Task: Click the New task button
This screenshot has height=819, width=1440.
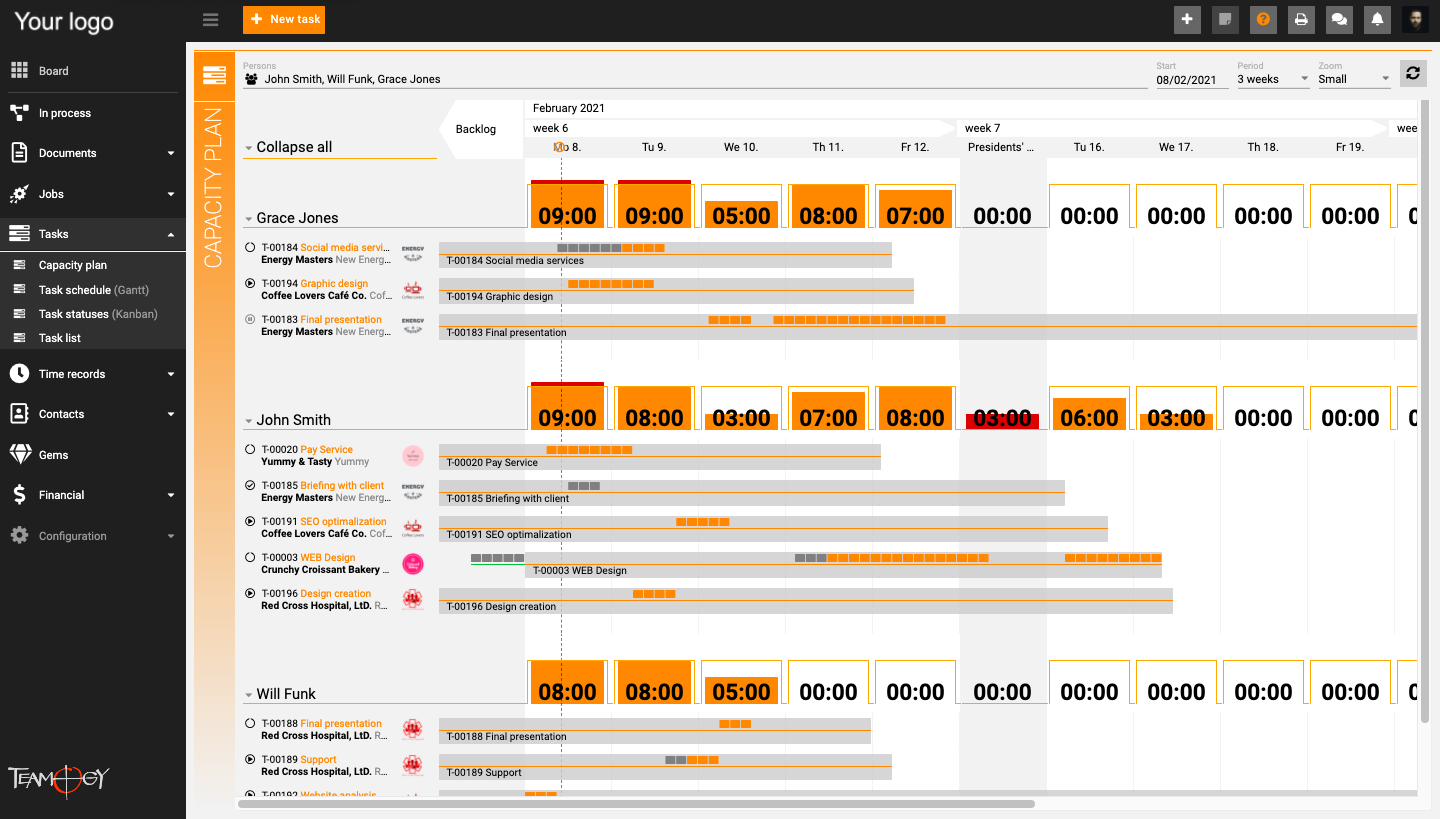Action: tap(284, 20)
